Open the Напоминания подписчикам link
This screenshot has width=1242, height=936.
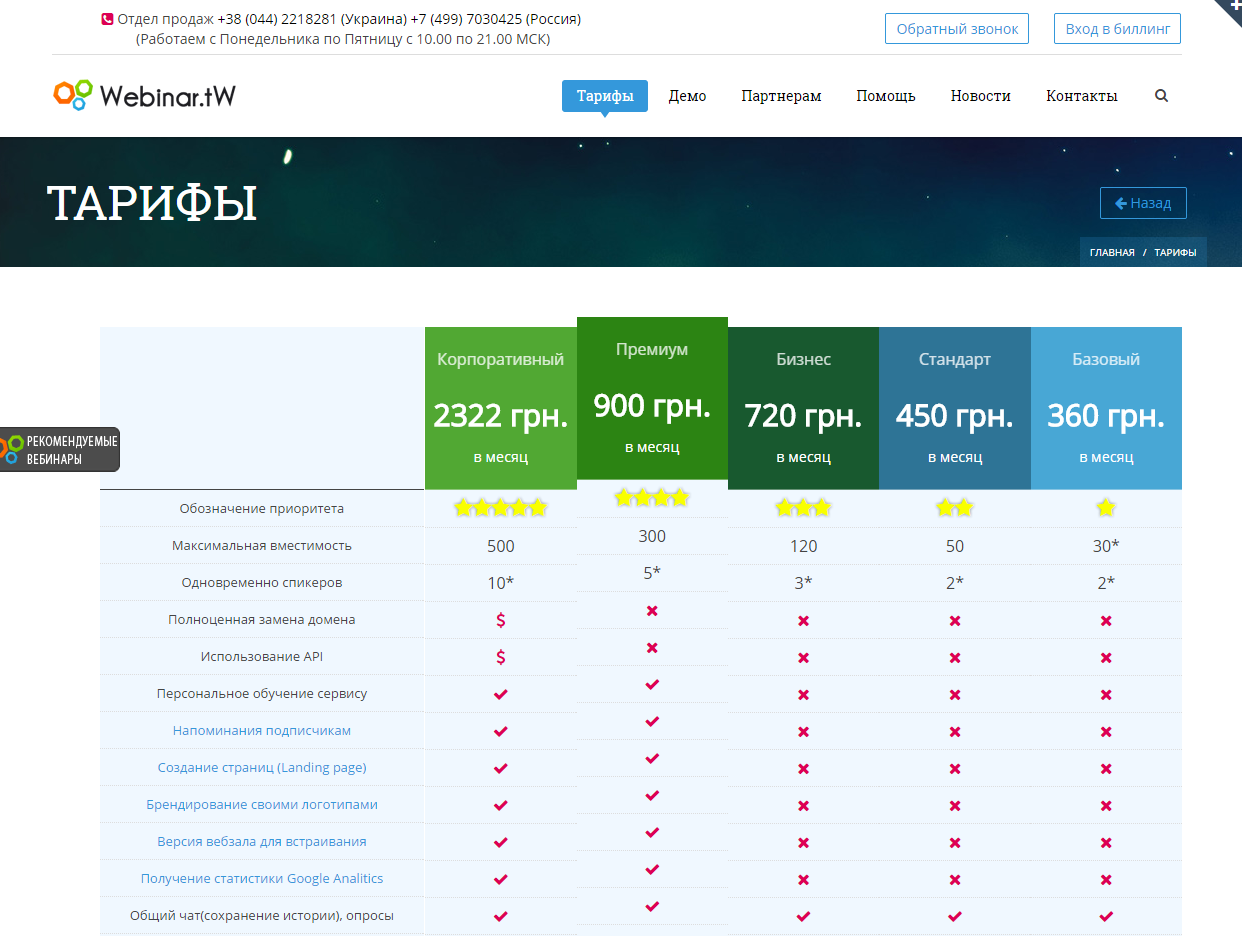coord(262,730)
